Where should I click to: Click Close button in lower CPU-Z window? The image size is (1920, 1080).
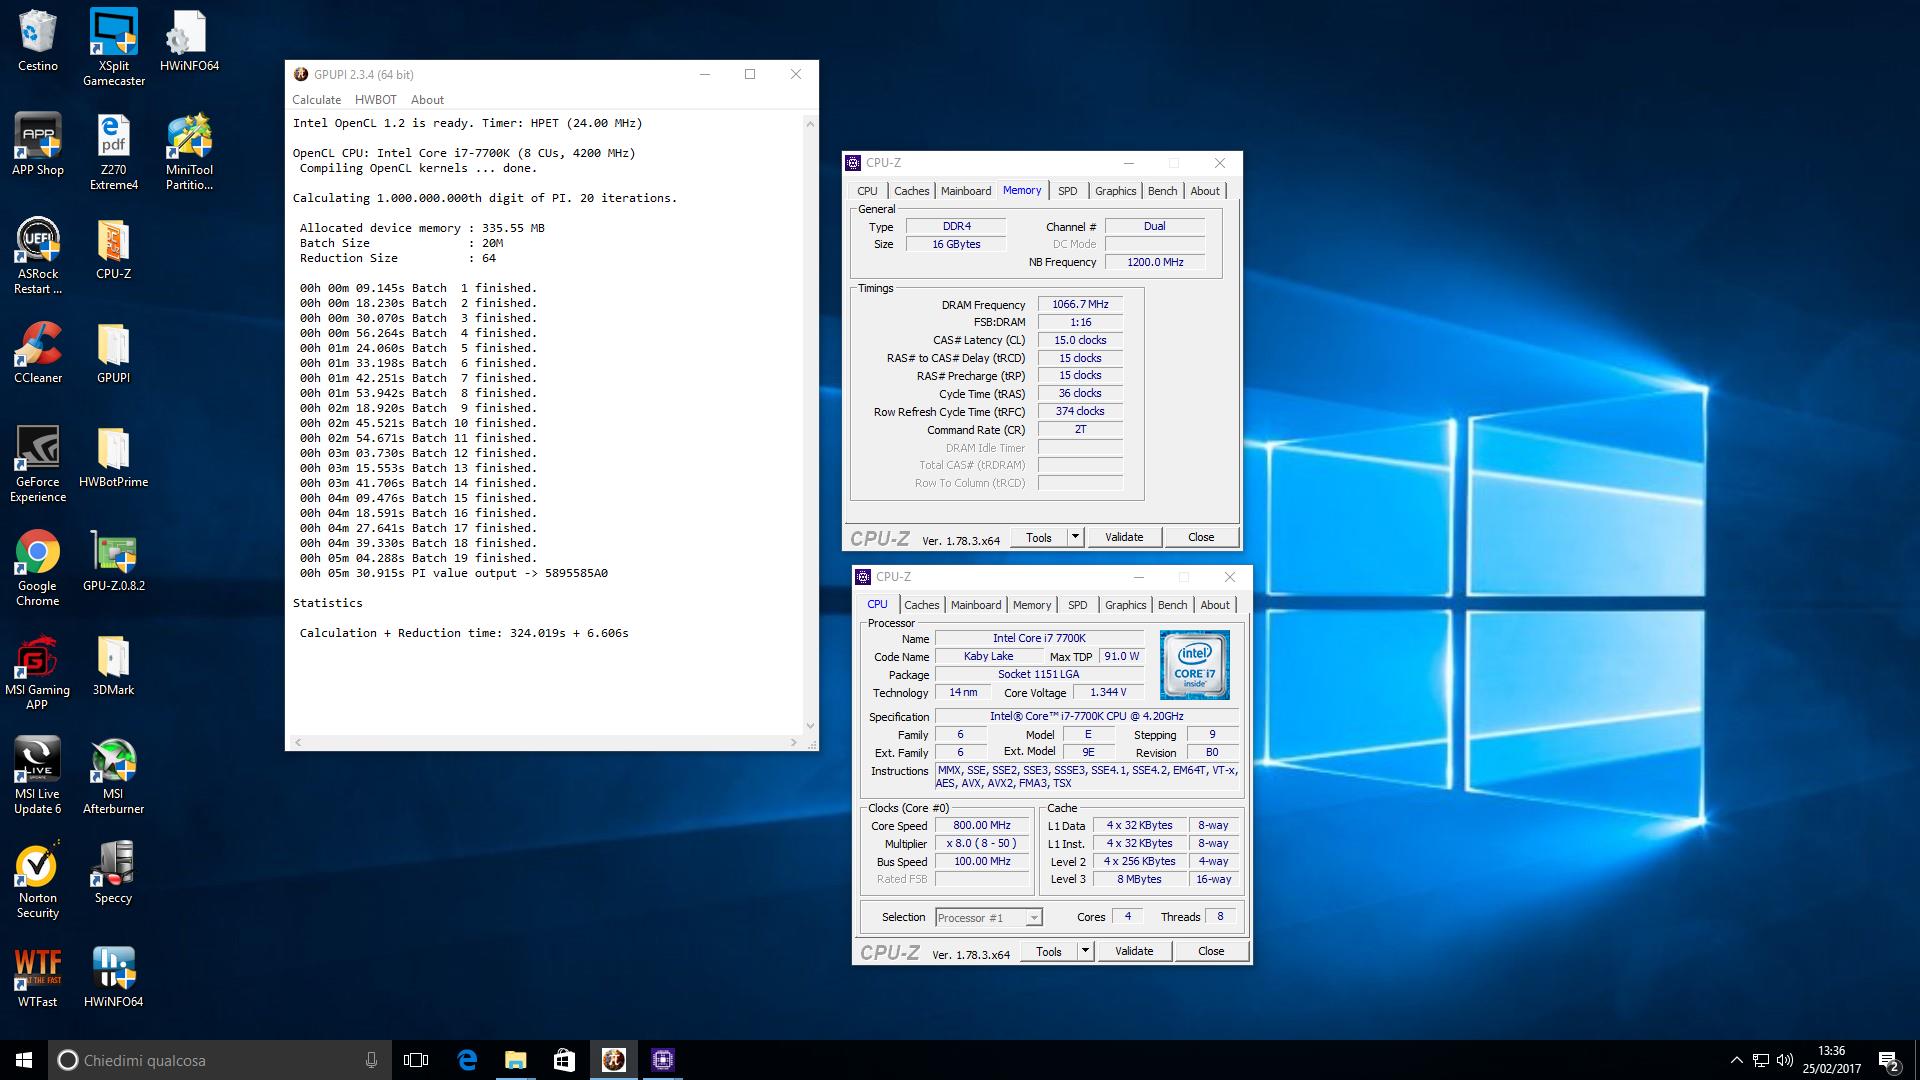pyautogui.click(x=1211, y=951)
